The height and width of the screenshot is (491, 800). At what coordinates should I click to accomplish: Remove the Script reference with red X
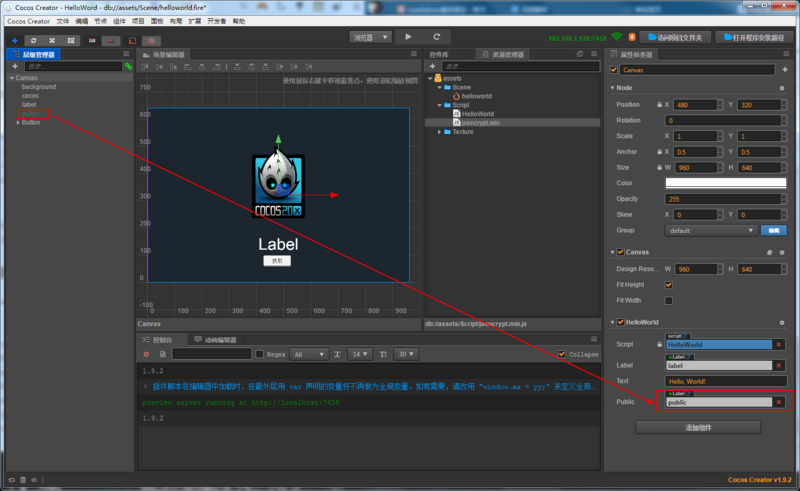(779, 345)
